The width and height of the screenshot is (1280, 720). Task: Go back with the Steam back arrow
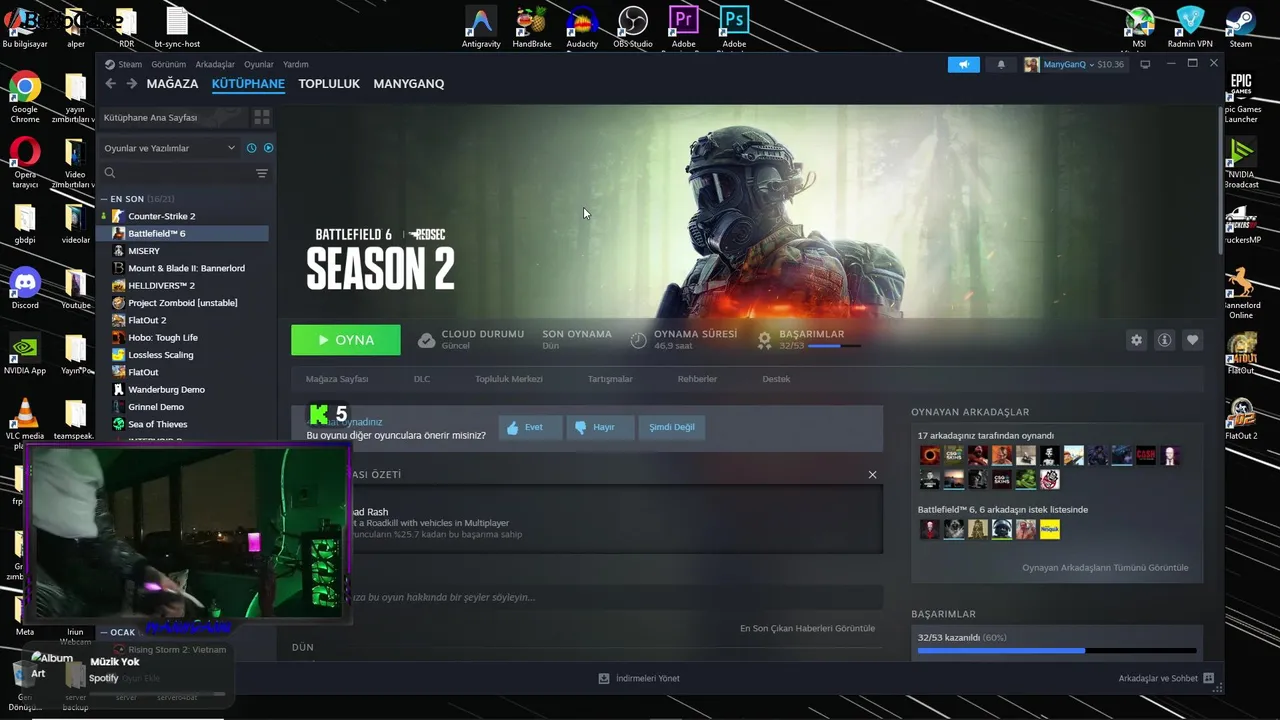click(x=111, y=84)
